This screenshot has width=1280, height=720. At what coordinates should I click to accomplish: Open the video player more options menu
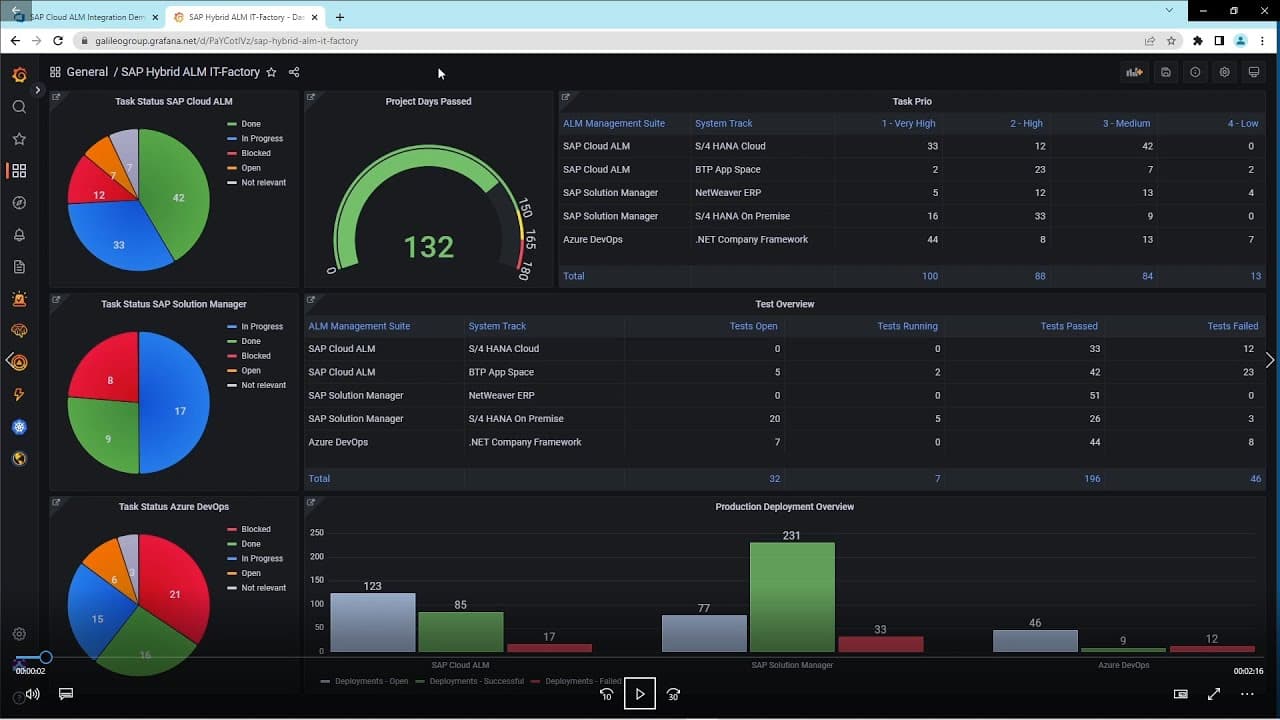click(x=1247, y=694)
